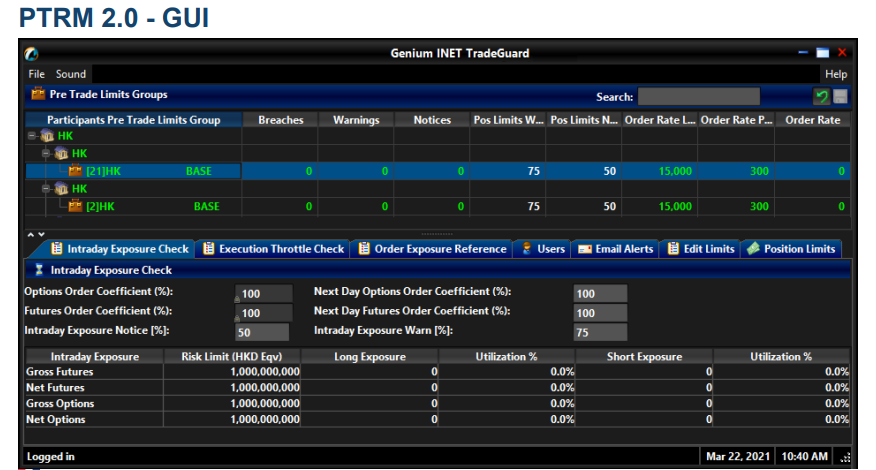Image resolution: width=876 pixels, height=470 pixels.
Task: Click the briefcase icon of [2]HK row
Action: pyautogui.click(x=75, y=206)
